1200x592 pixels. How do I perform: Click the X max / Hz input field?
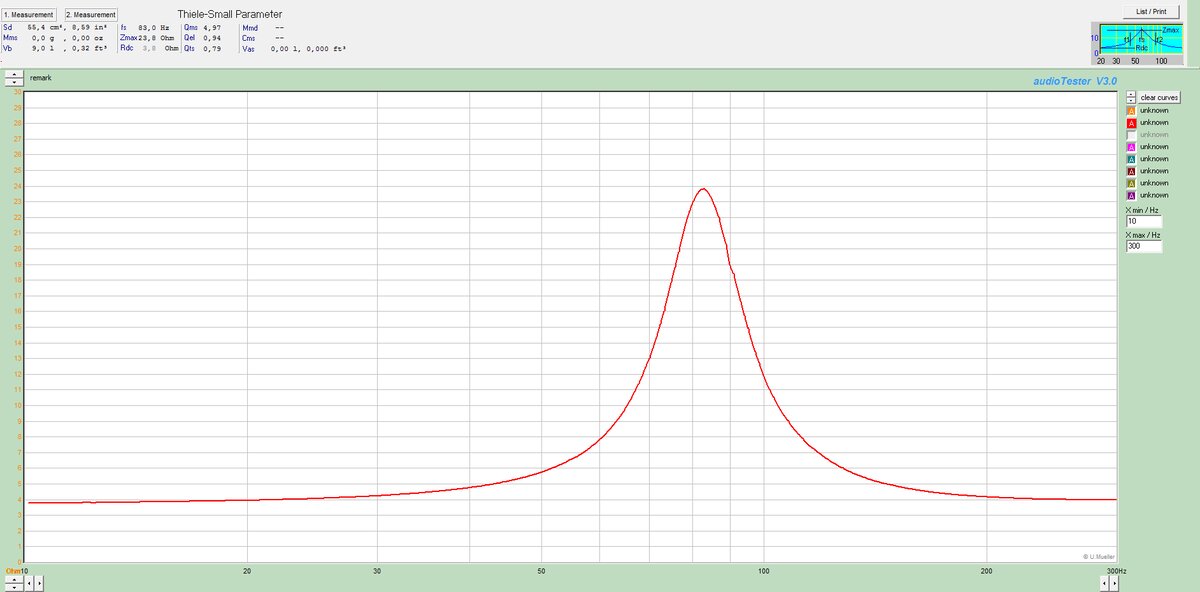(x=1144, y=246)
